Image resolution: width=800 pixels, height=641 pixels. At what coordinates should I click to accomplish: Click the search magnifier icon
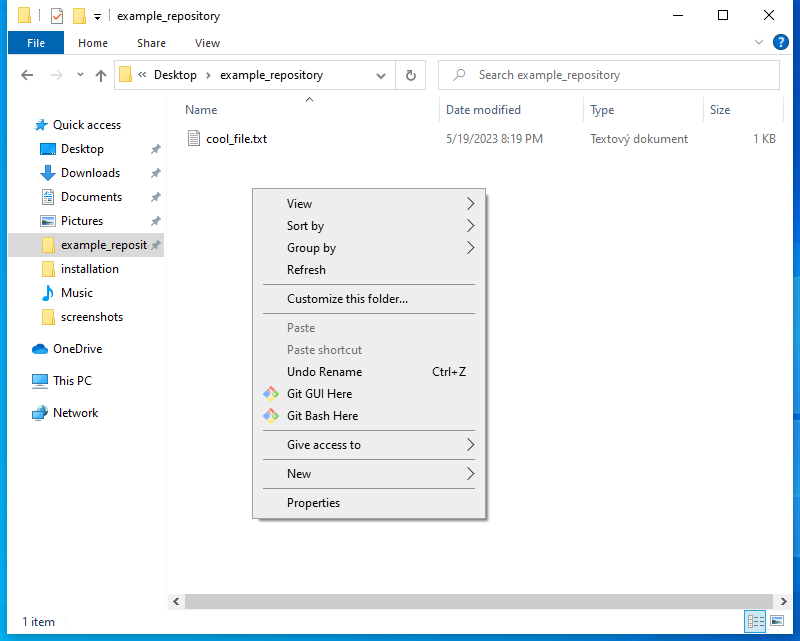coord(459,75)
